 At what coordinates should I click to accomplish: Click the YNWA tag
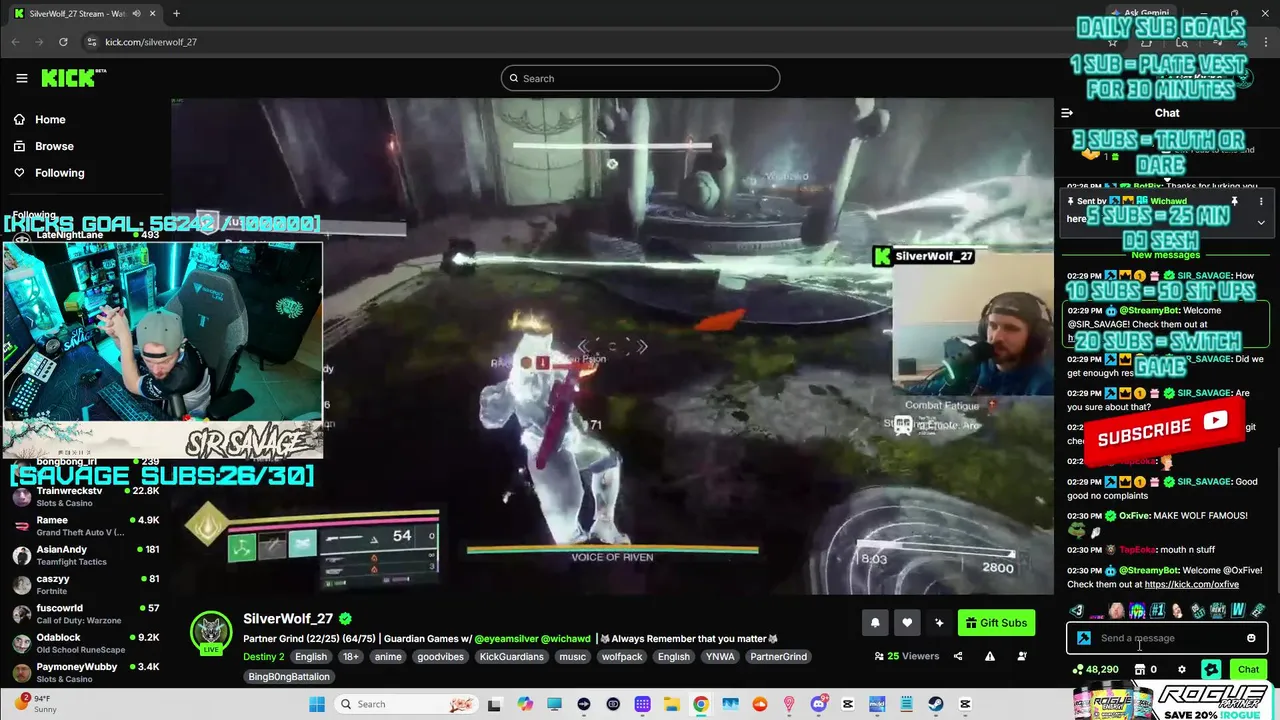[720, 657]
